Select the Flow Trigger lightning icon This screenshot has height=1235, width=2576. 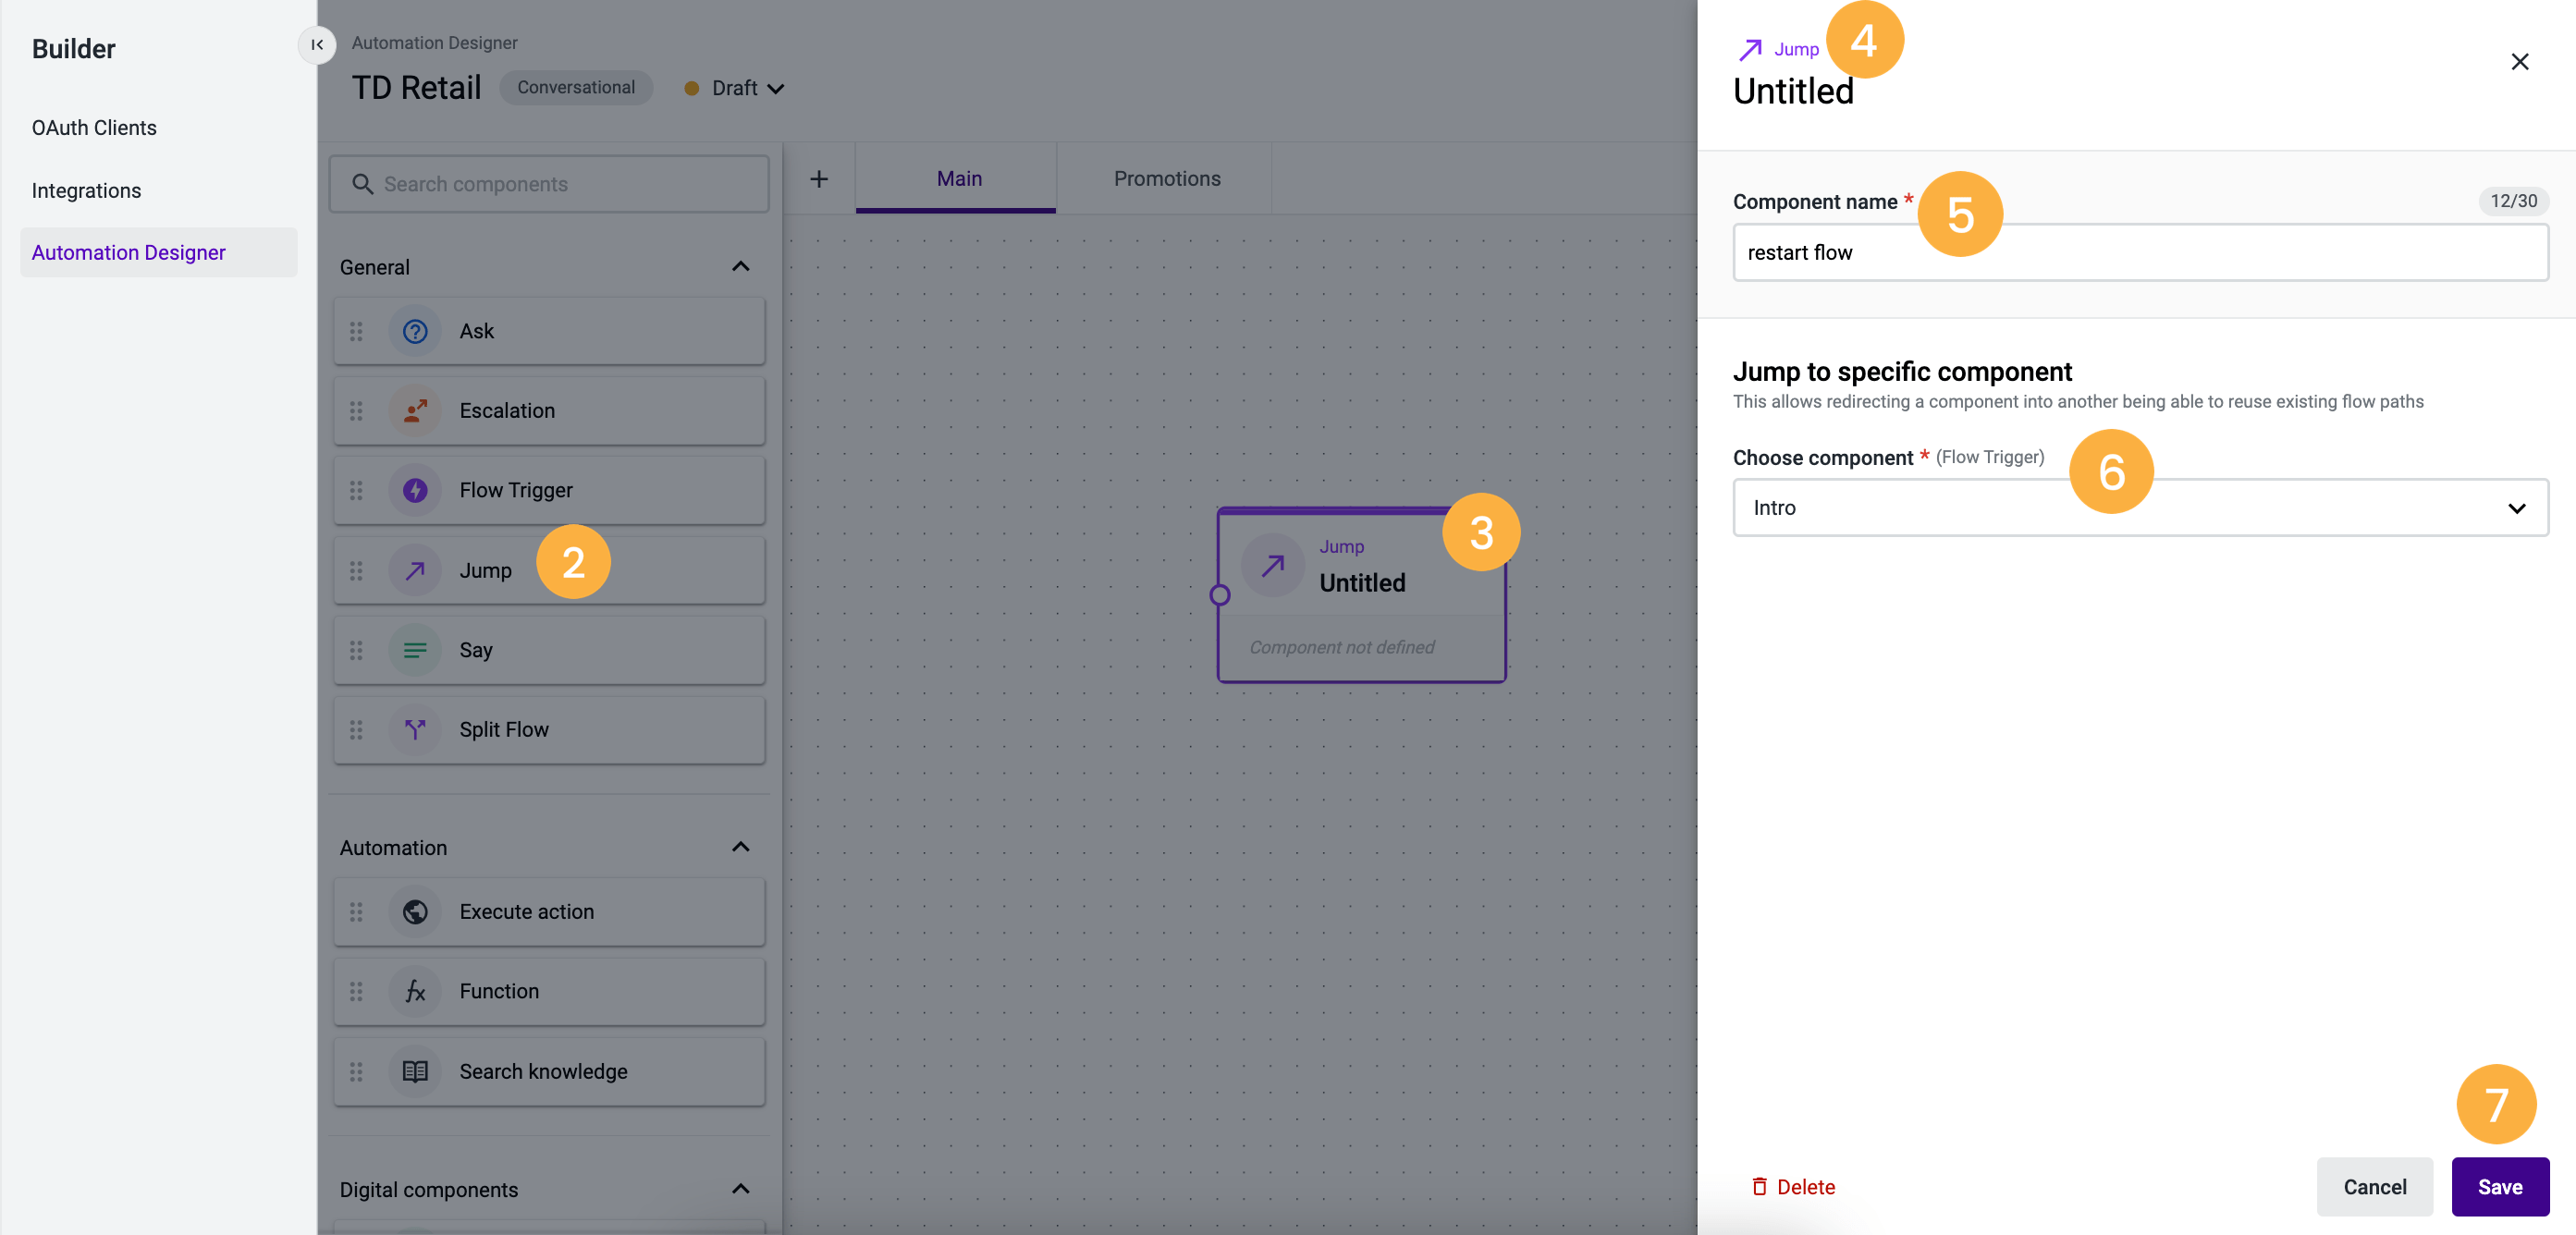point(414,490)
